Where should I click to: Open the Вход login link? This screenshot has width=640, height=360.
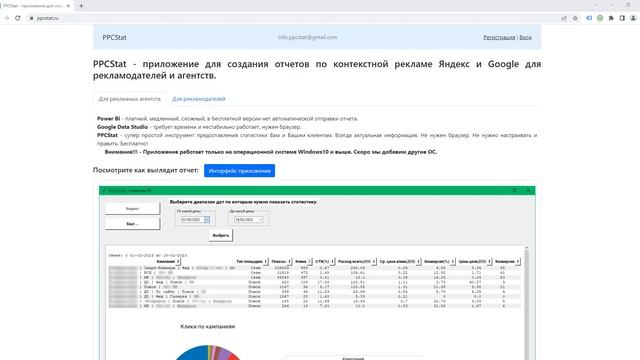[525, 37]
